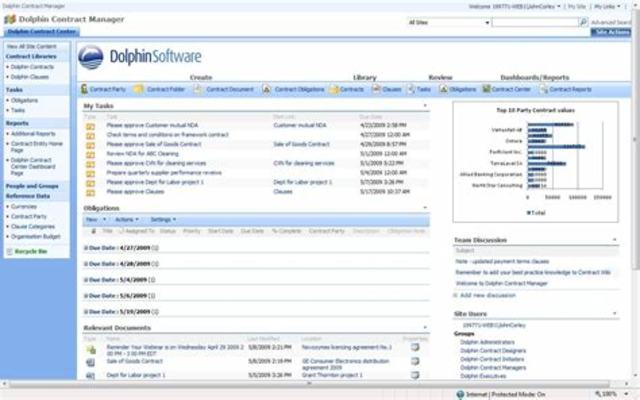Image resolution: width=640 pixels, height=400 pixels.
Task: Click People and Groups heading in sidebar
Action: (32, 186)
